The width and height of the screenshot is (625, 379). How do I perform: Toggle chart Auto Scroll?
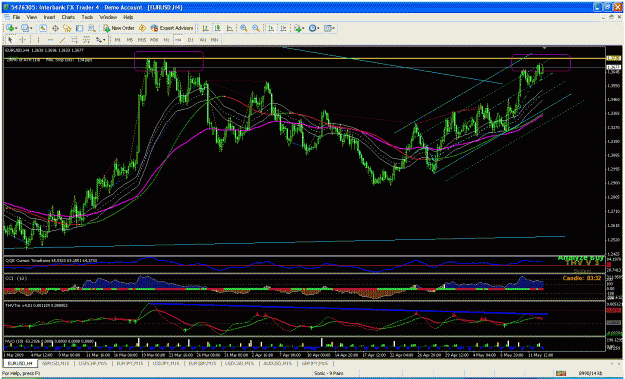271,28
